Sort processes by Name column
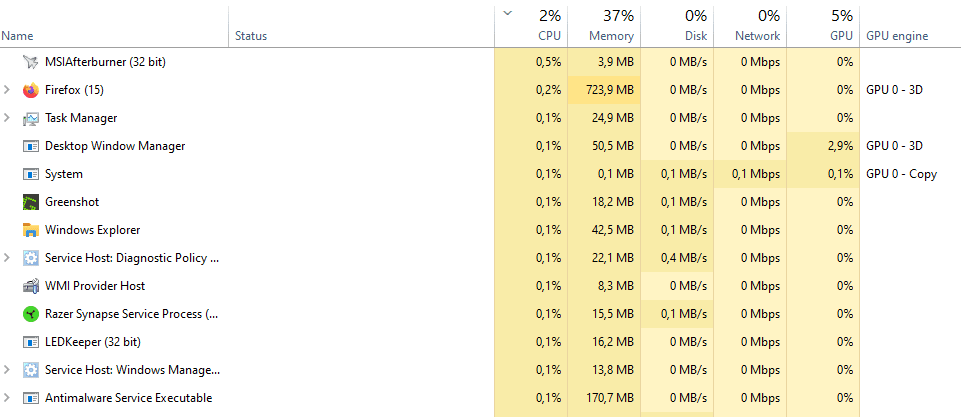Screen dimensions: 961x417 17,36
